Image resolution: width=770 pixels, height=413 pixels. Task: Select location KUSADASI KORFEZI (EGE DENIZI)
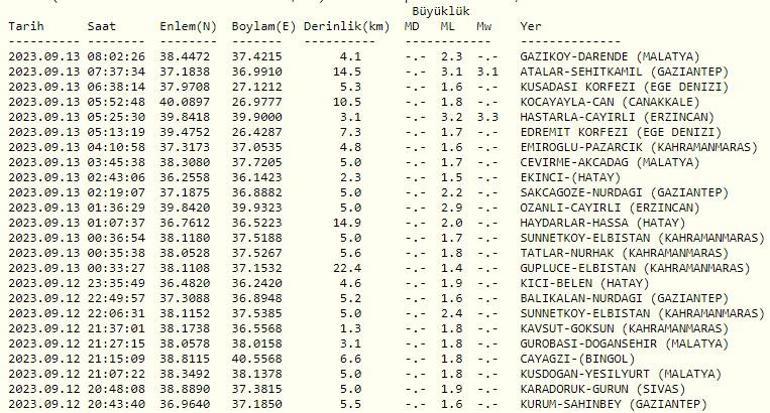tap(625, 87)
